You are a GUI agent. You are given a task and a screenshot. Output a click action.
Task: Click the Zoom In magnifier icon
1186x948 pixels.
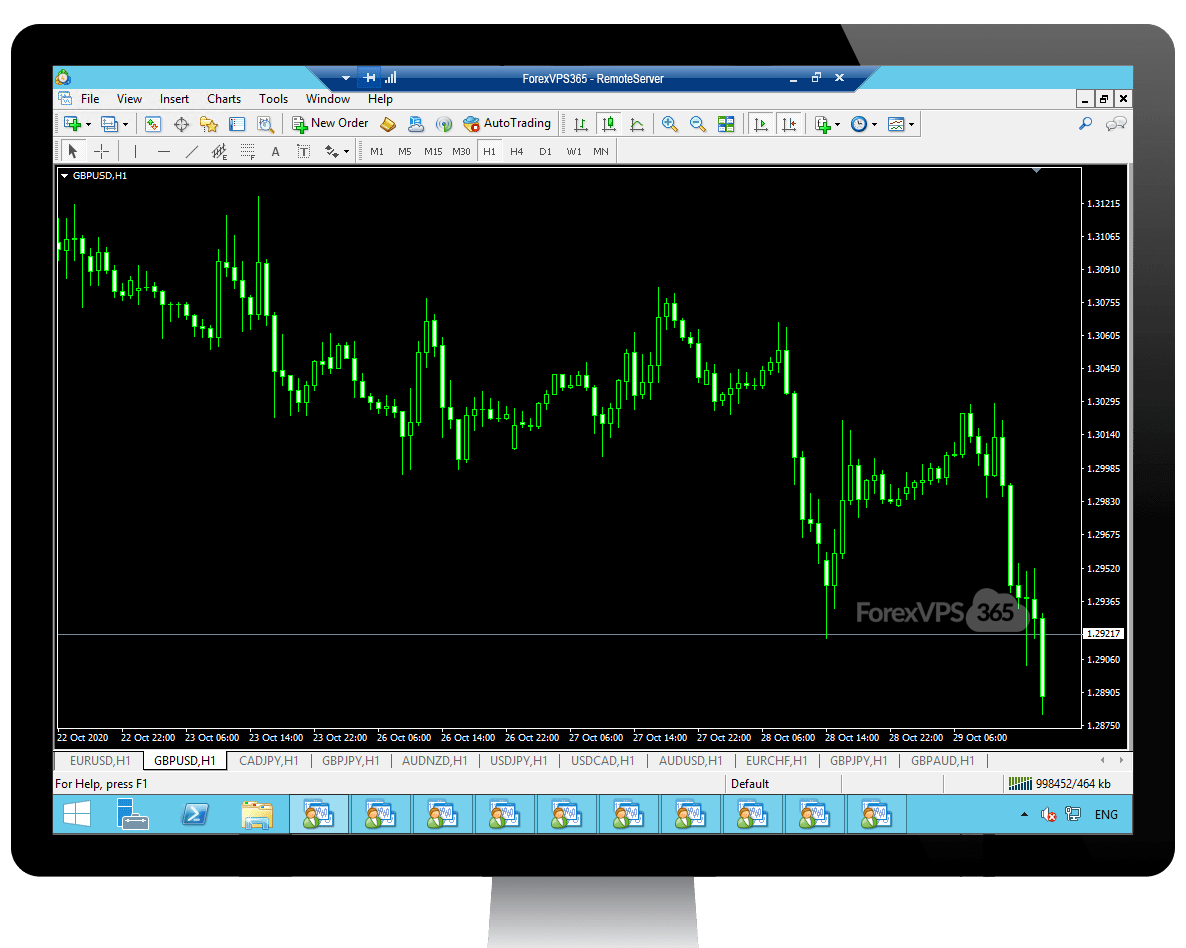click(x=670, y=124)
